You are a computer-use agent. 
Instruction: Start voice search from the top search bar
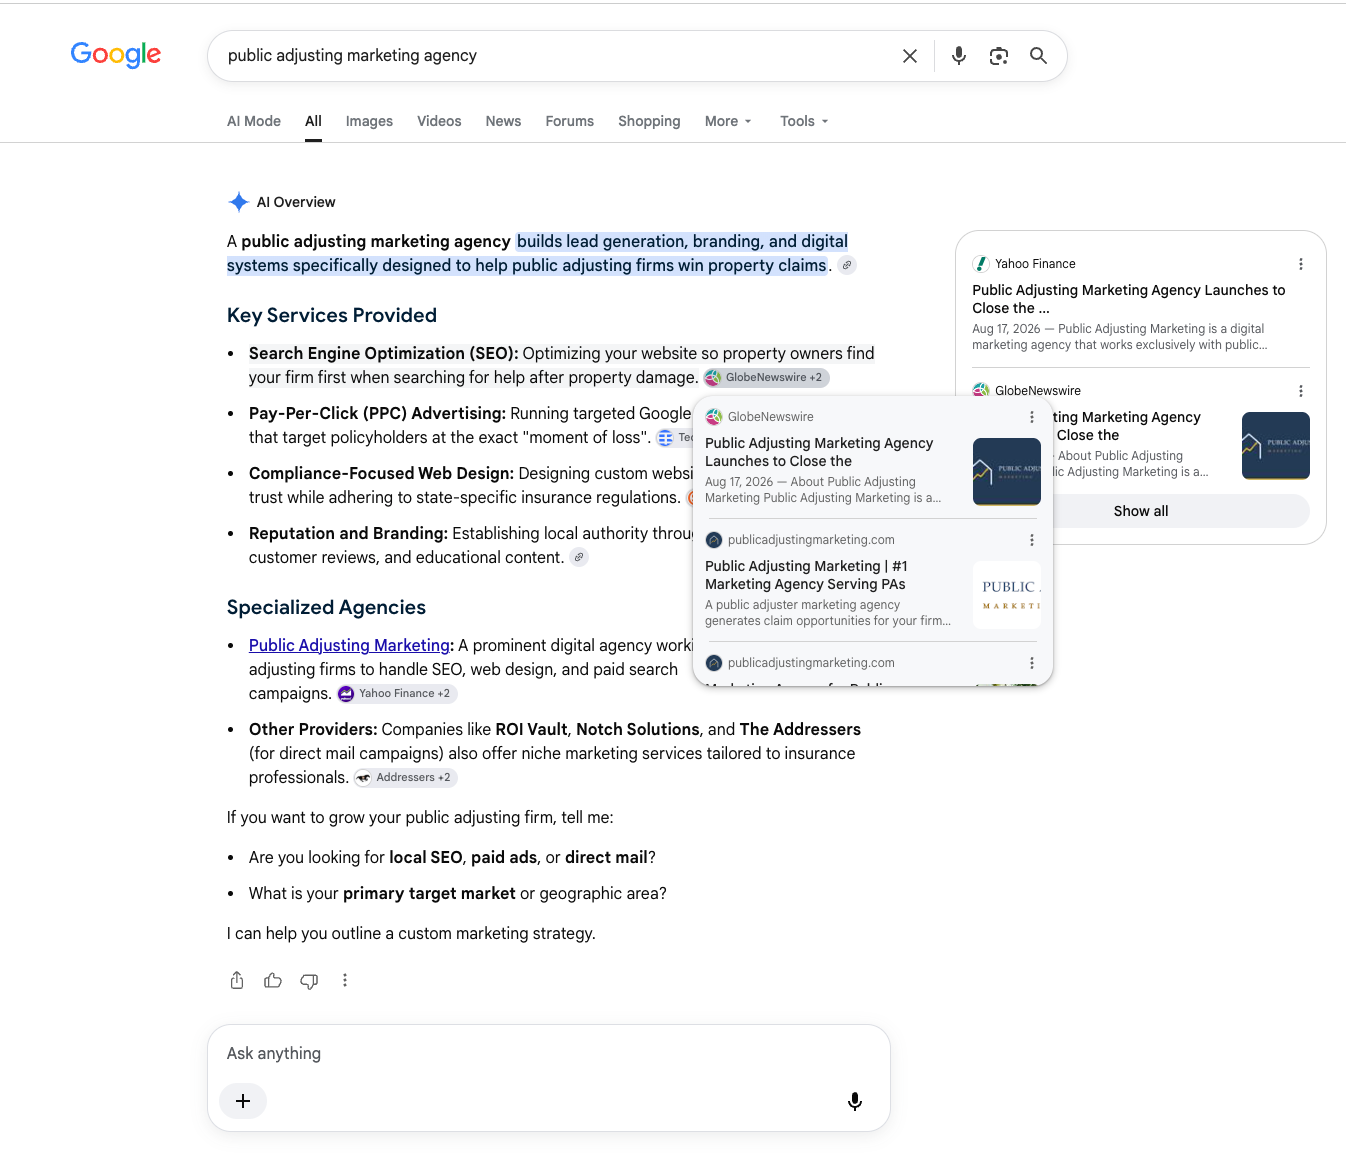click(x=959, y=56)
